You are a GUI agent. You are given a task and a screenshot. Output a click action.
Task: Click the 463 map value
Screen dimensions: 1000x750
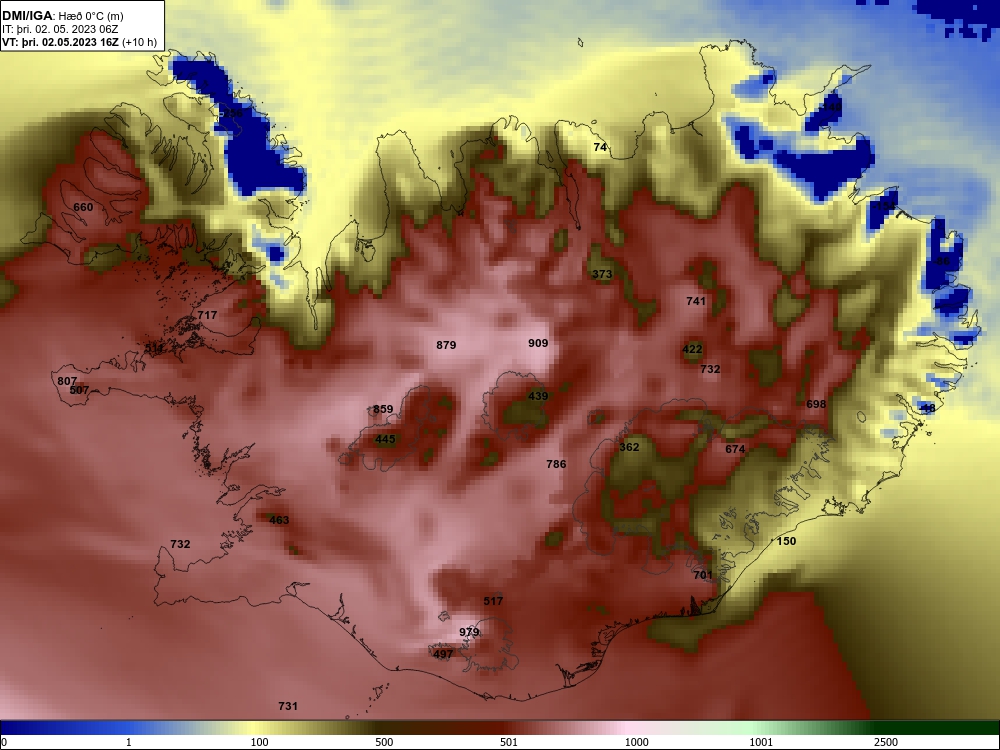[279, 520]
